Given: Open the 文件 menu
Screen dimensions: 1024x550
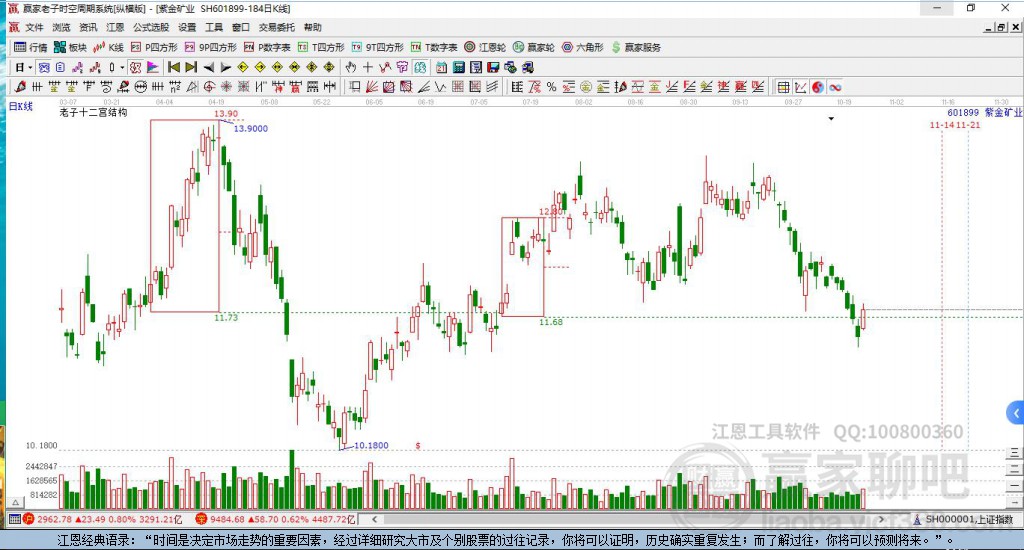Looking at the screenshot, I should pos(34,27).
